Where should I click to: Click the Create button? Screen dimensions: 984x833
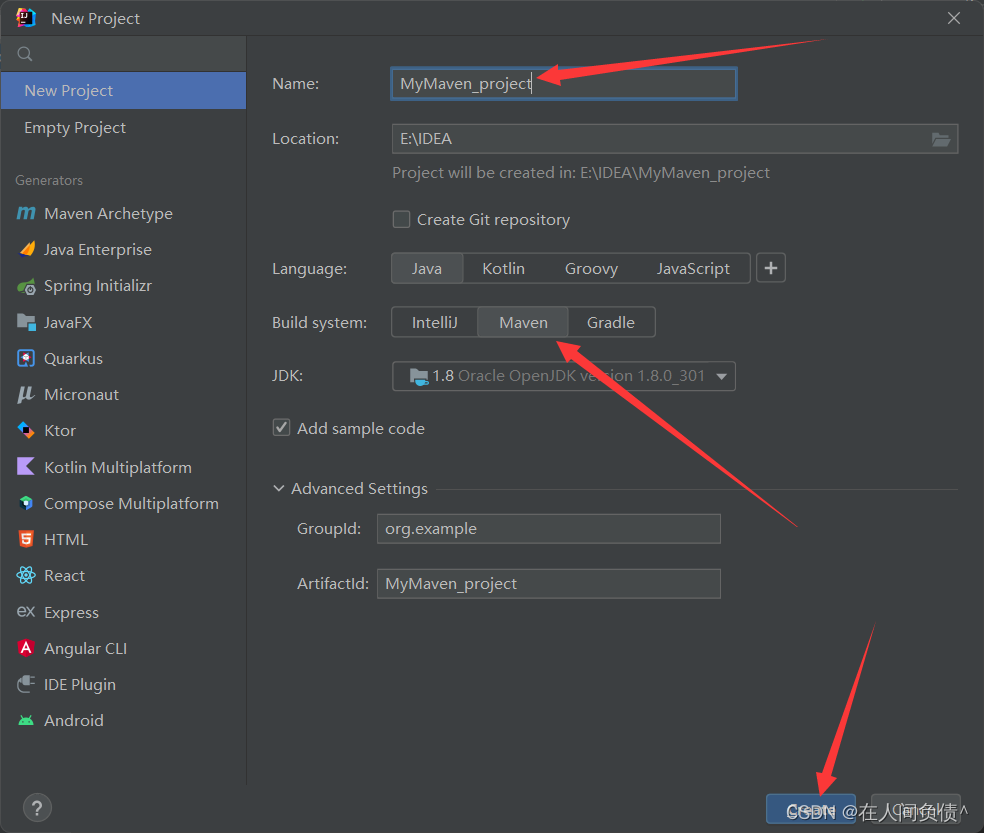click(x=811, y=810)
